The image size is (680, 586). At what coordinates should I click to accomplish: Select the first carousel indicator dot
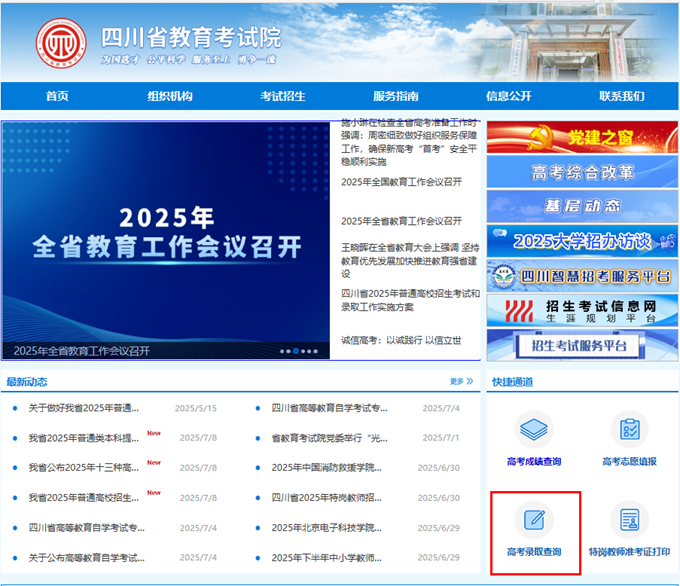tap(283, 351)
